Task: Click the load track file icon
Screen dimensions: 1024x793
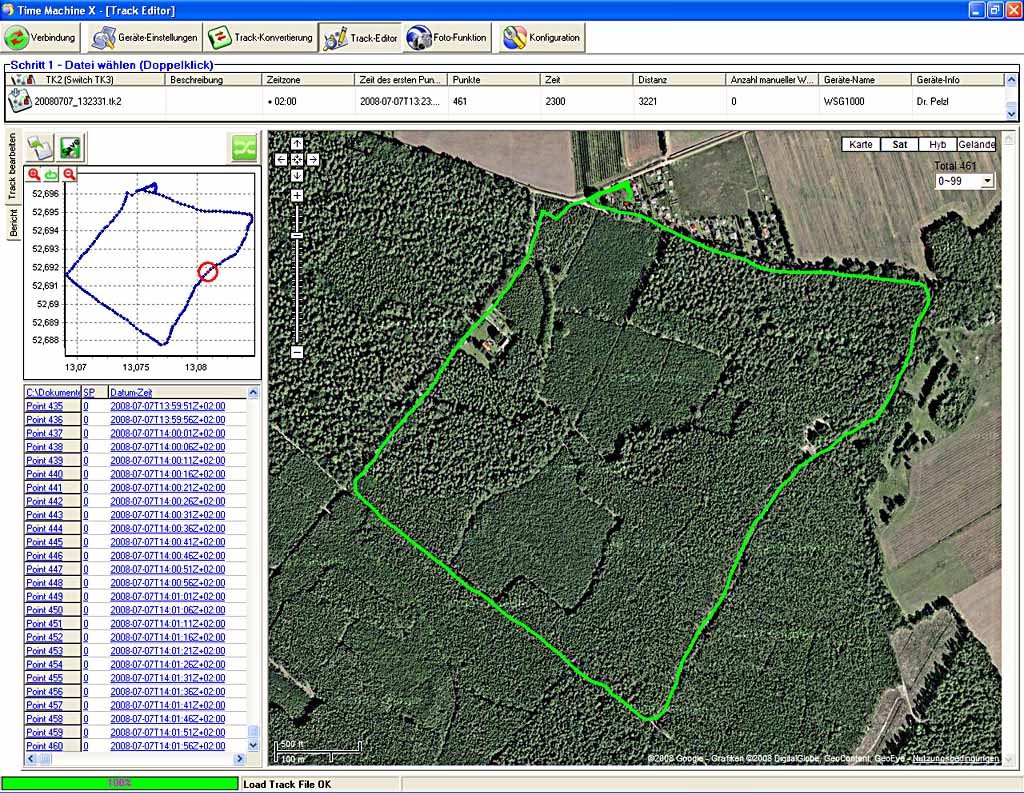Action: tap(40, 148)
